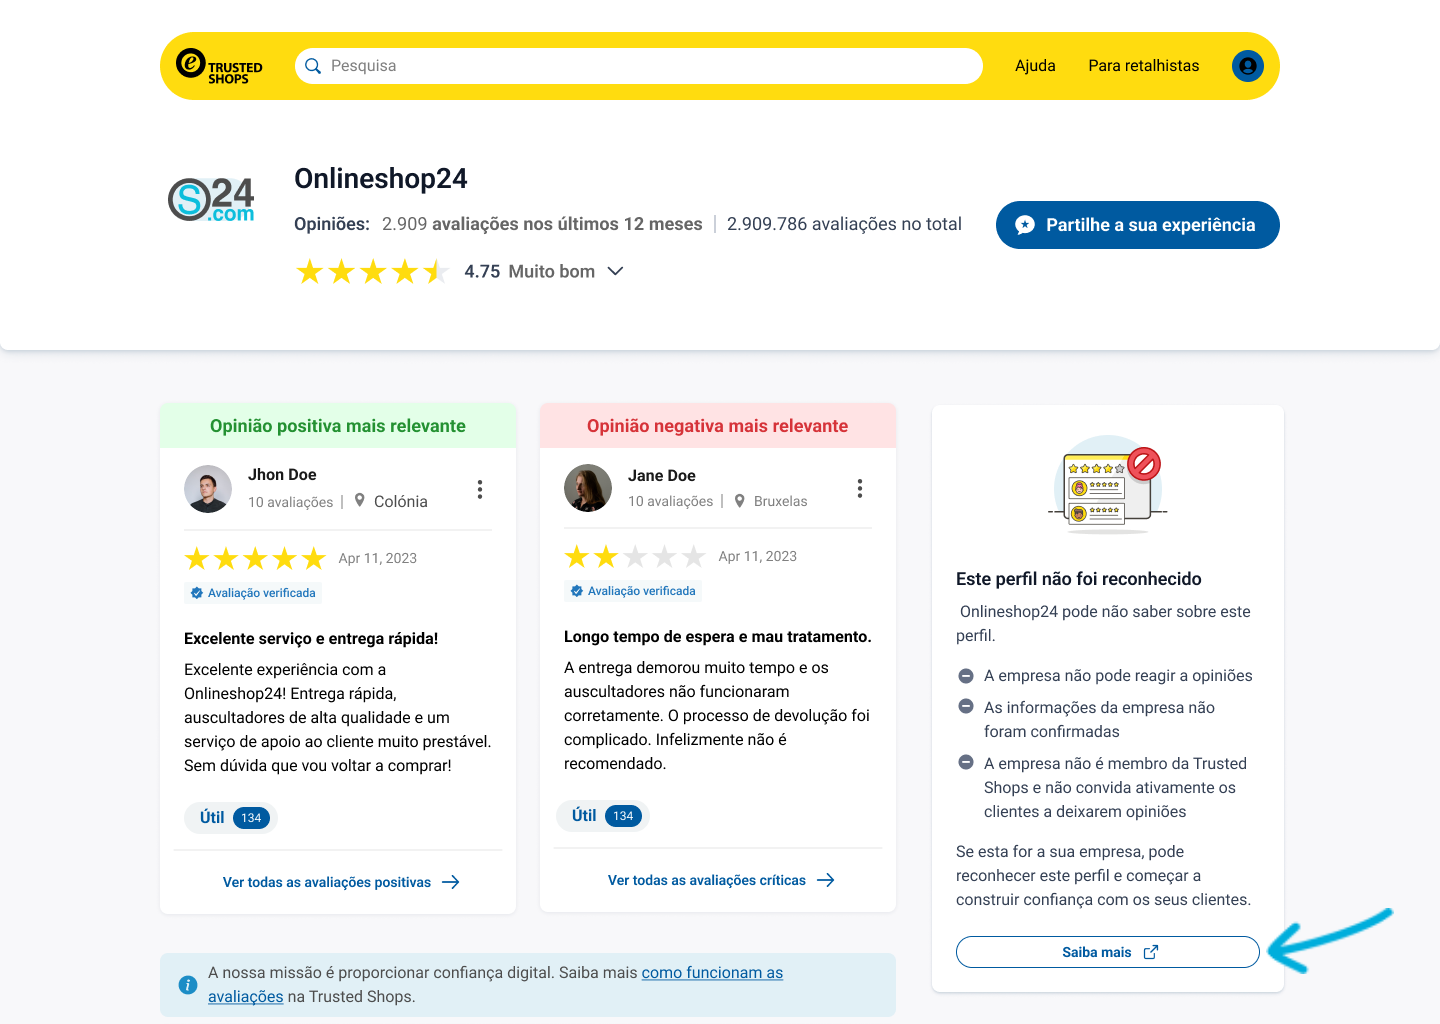
Task: Click the info icon in mission banner
Action: pos(188,985)
